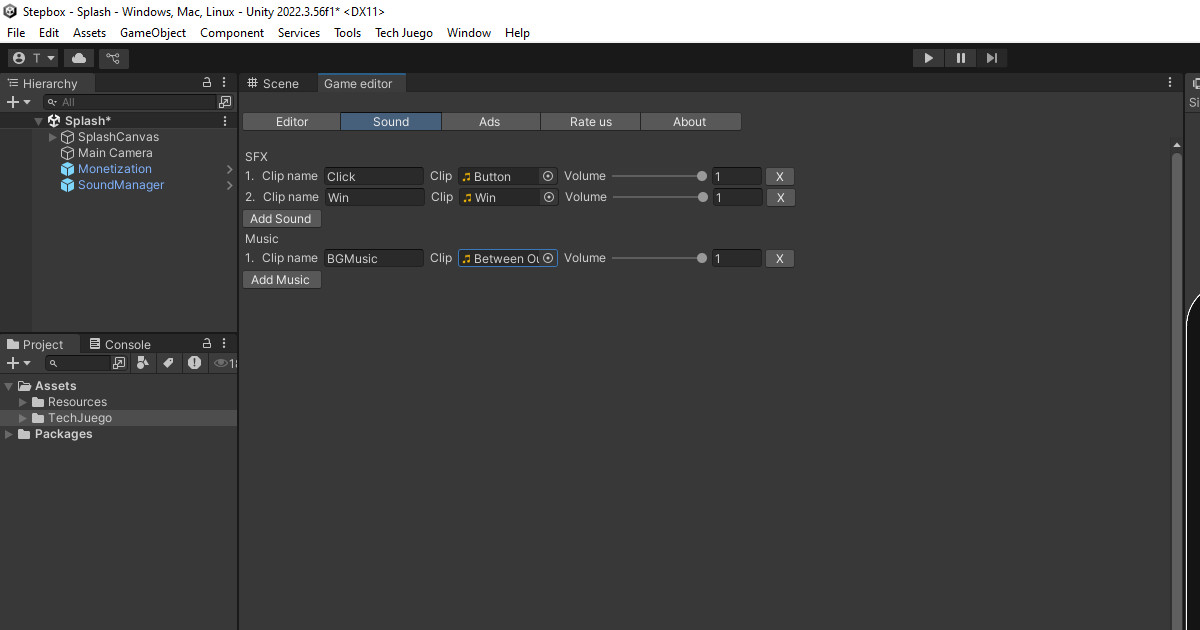Viewport: 1200px width, 630px height.
Task: Toggle the Hierarchy panel lock icon
Action: click(x=207, y=83)
